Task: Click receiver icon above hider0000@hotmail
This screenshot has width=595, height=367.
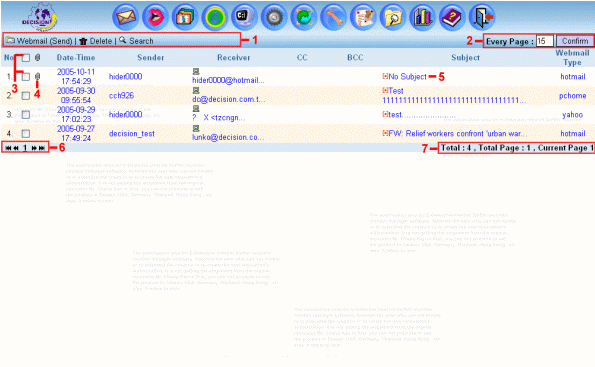Action: pyautogui.click(x=196, y=71)
